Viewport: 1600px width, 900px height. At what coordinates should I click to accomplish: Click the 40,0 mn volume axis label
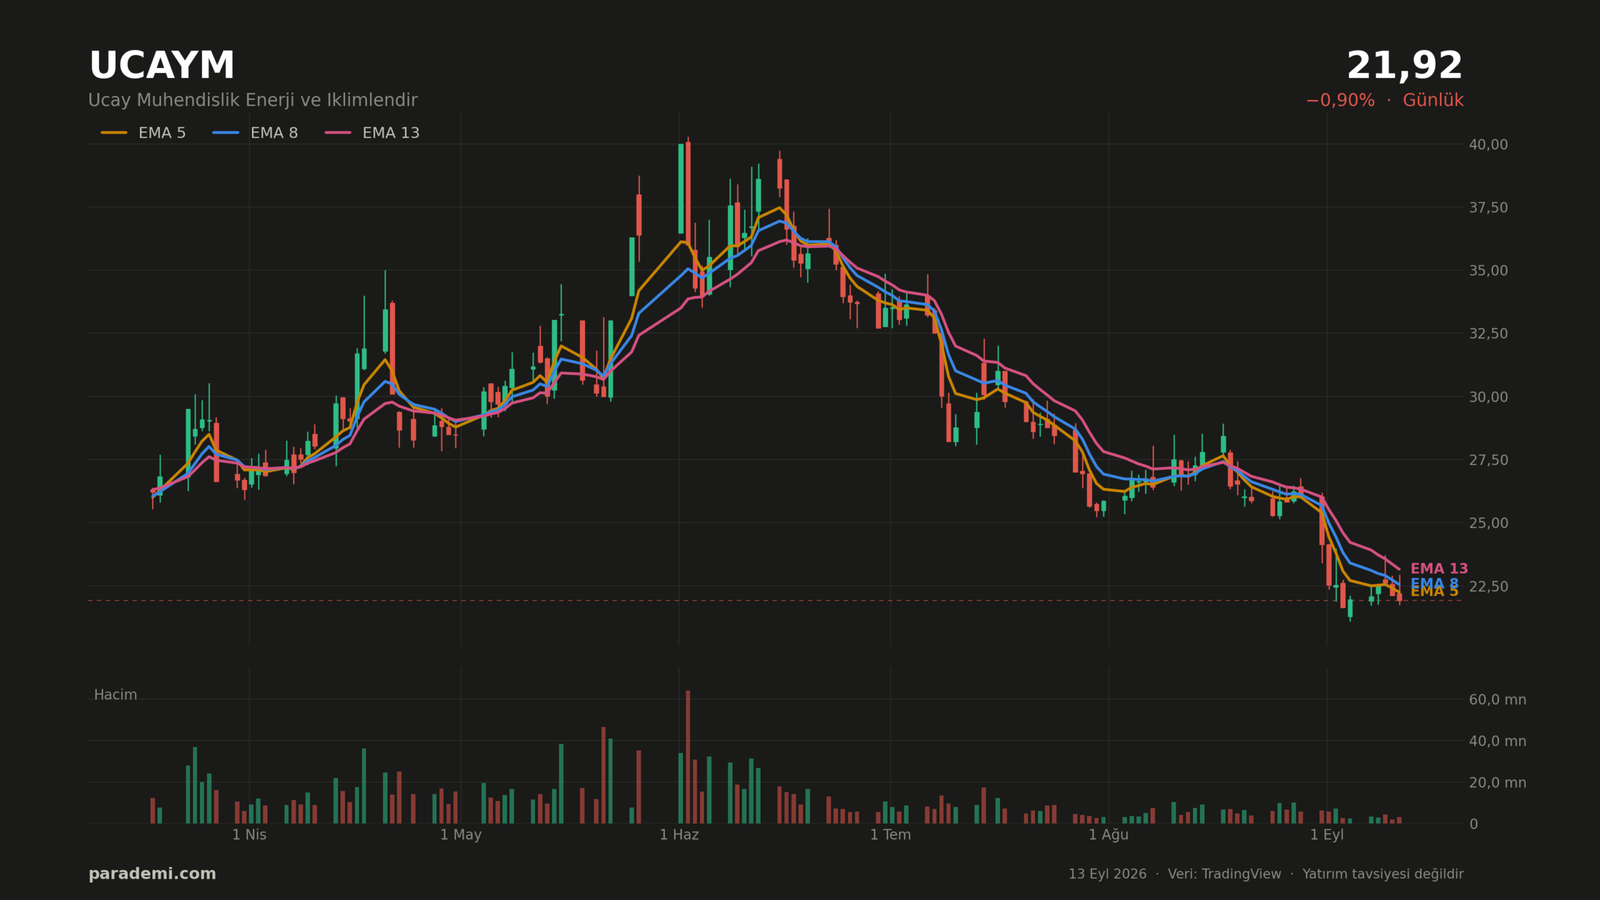pos(1497,742)
